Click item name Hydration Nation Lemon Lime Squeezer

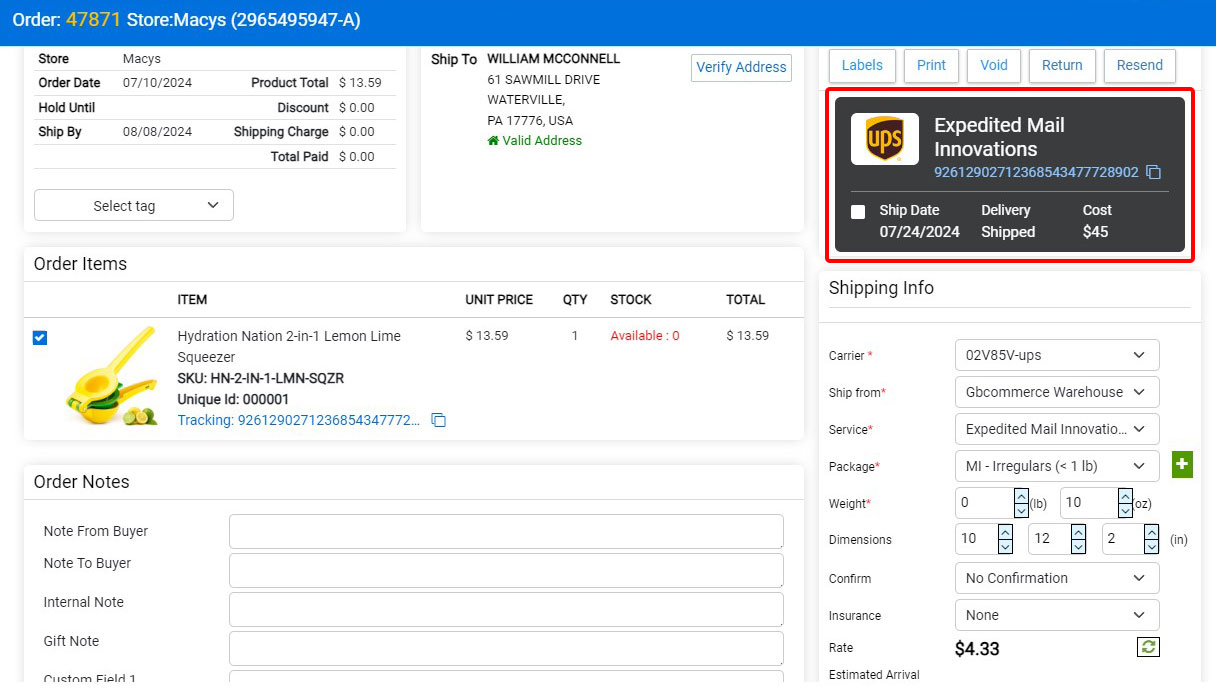point(289,346)
